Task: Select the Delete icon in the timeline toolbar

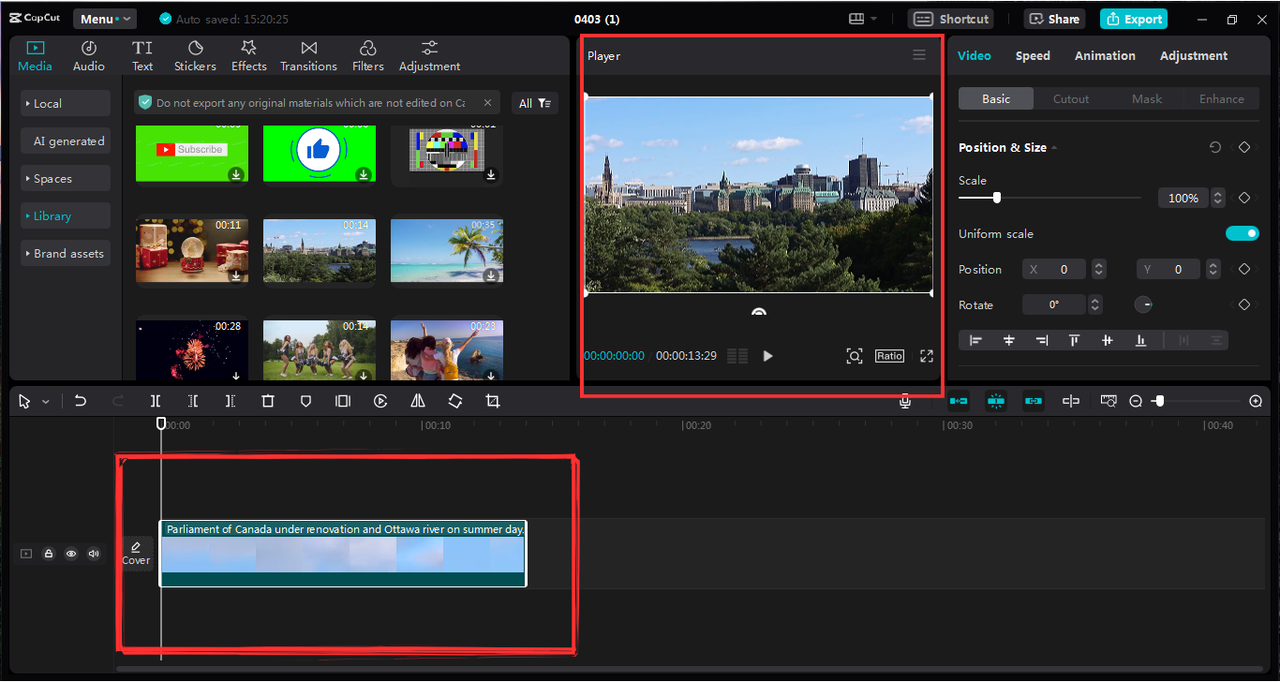Action: [267, 400]
